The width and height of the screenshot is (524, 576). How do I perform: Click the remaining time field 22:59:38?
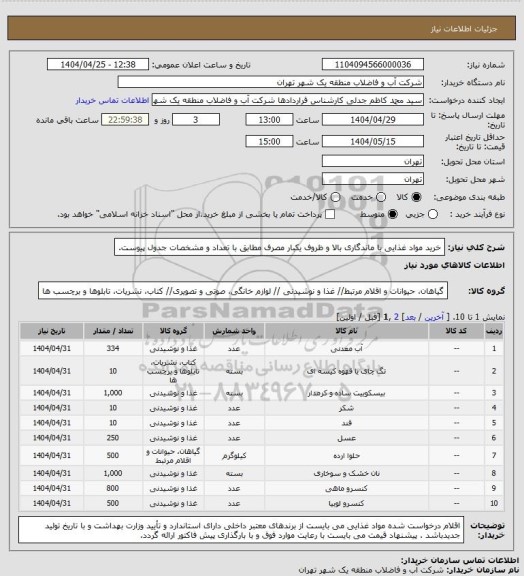(125, 120)
